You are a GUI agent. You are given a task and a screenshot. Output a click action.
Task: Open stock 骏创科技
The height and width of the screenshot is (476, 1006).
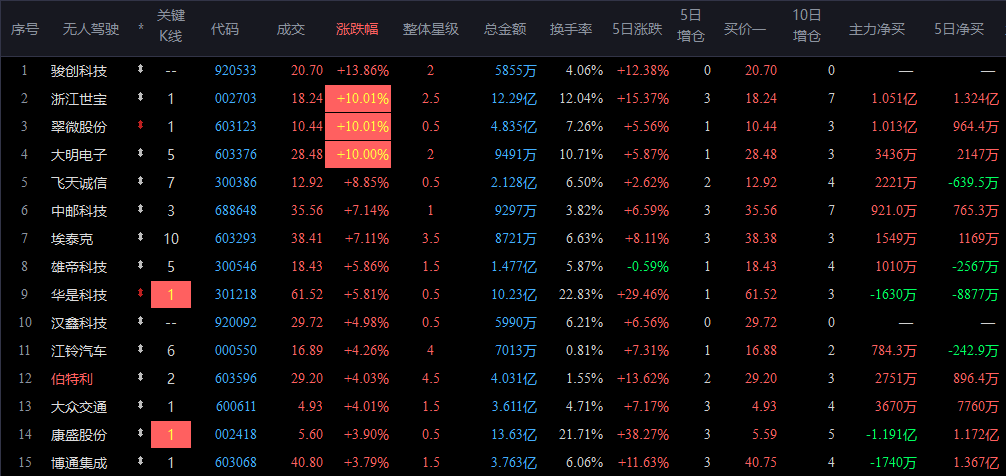click(79, 71)
